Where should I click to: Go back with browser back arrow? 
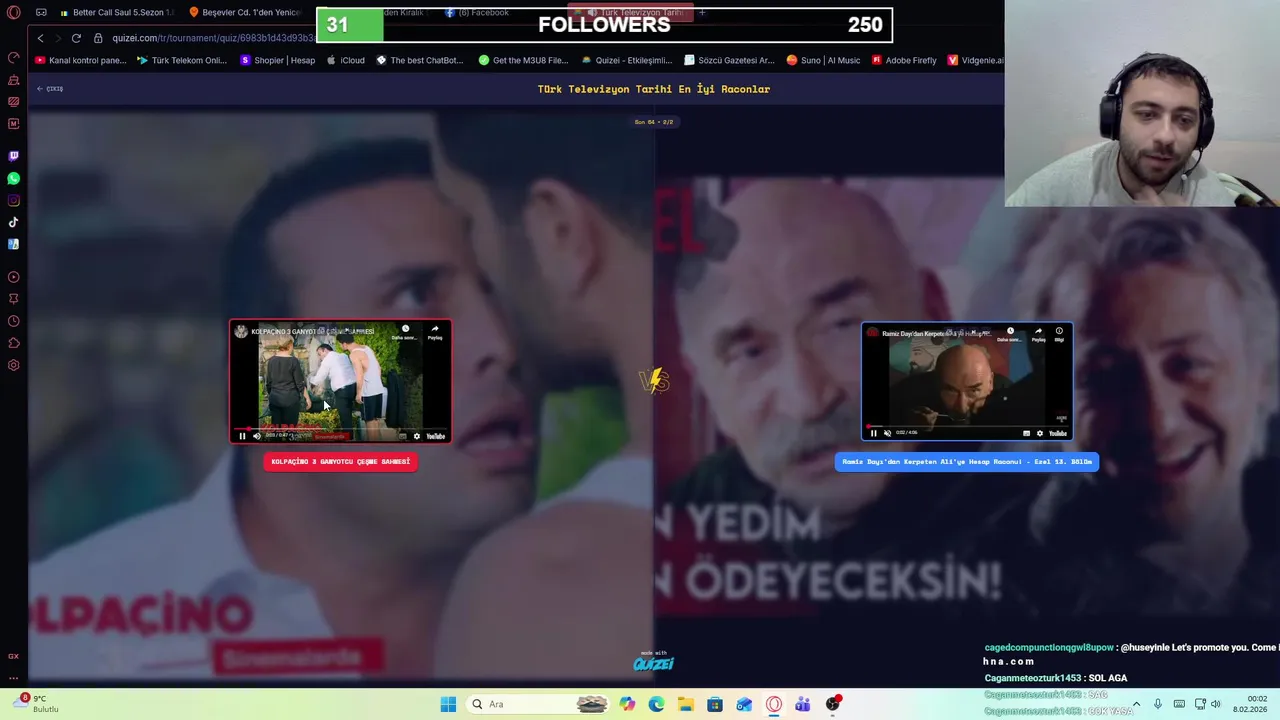tap(40, 38)
